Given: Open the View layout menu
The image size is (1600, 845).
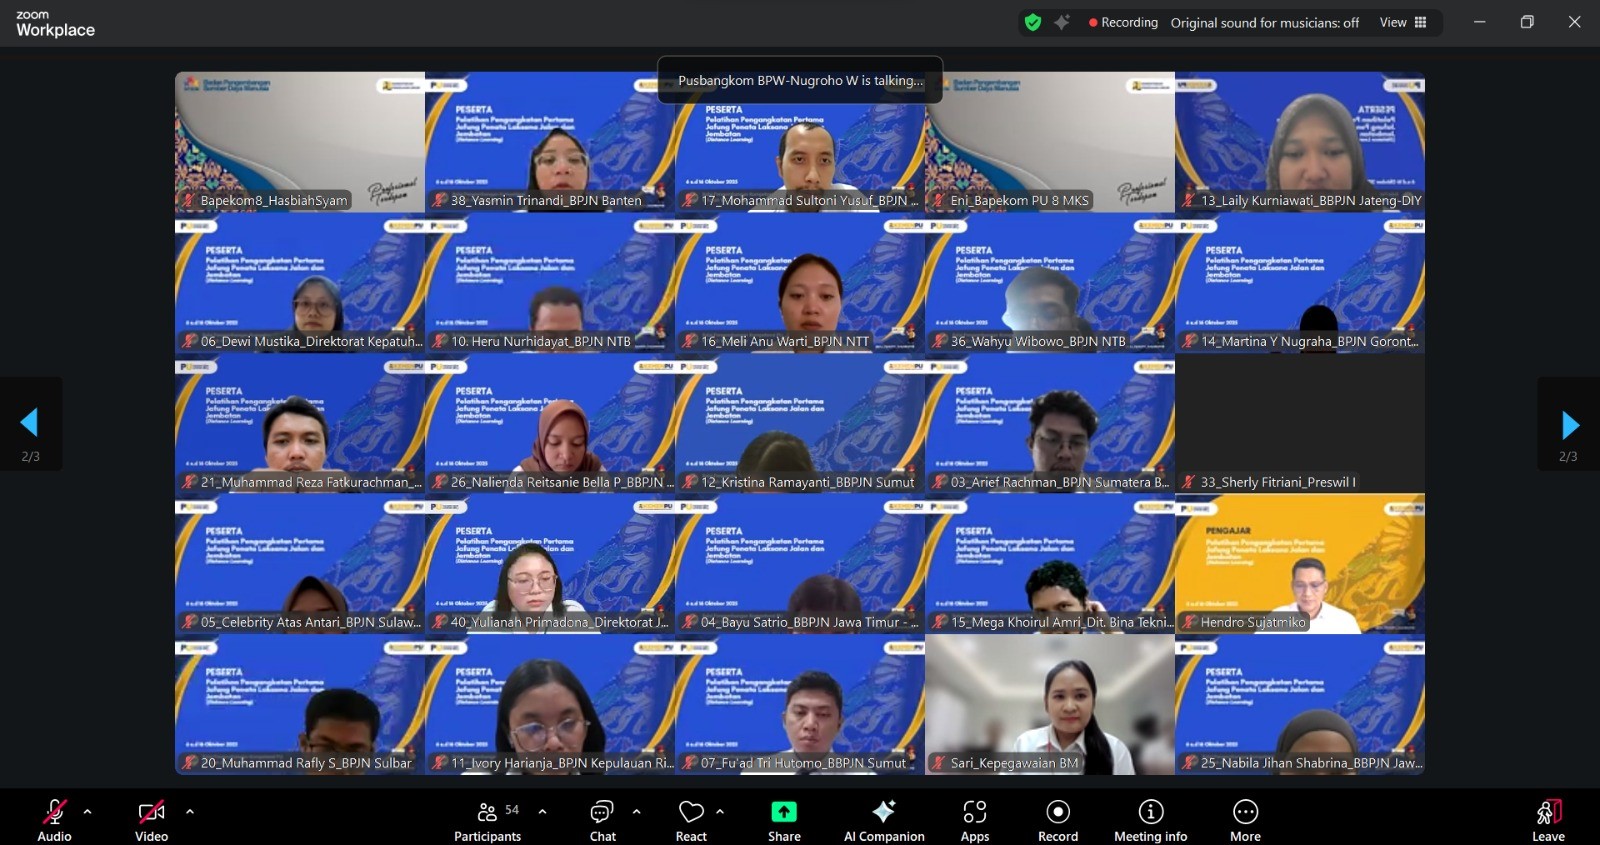Looking at the screenshot, I should pos(1403,22).
